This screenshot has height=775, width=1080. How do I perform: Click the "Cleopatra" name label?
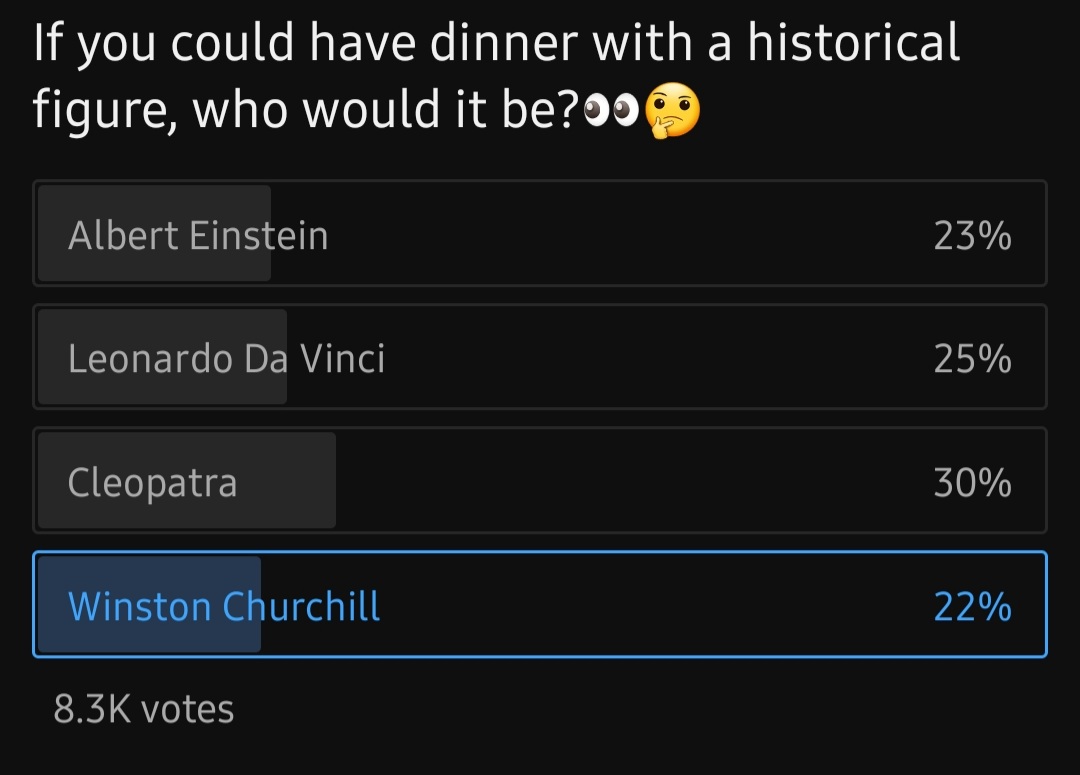tap(153, 484)
